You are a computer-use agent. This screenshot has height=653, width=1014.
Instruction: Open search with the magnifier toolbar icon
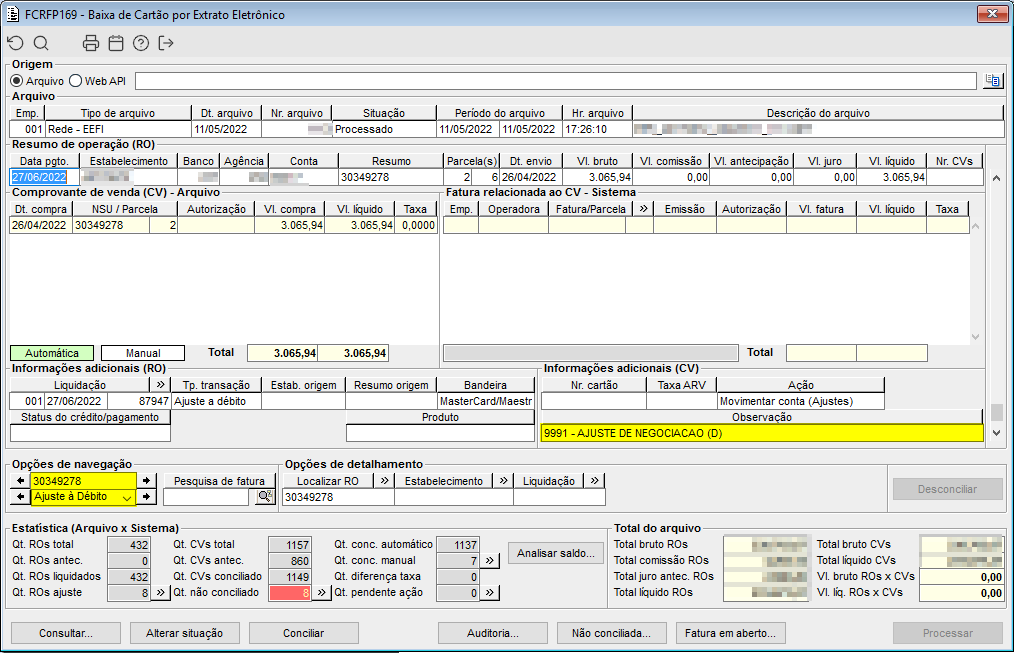[x=41, y=43]
